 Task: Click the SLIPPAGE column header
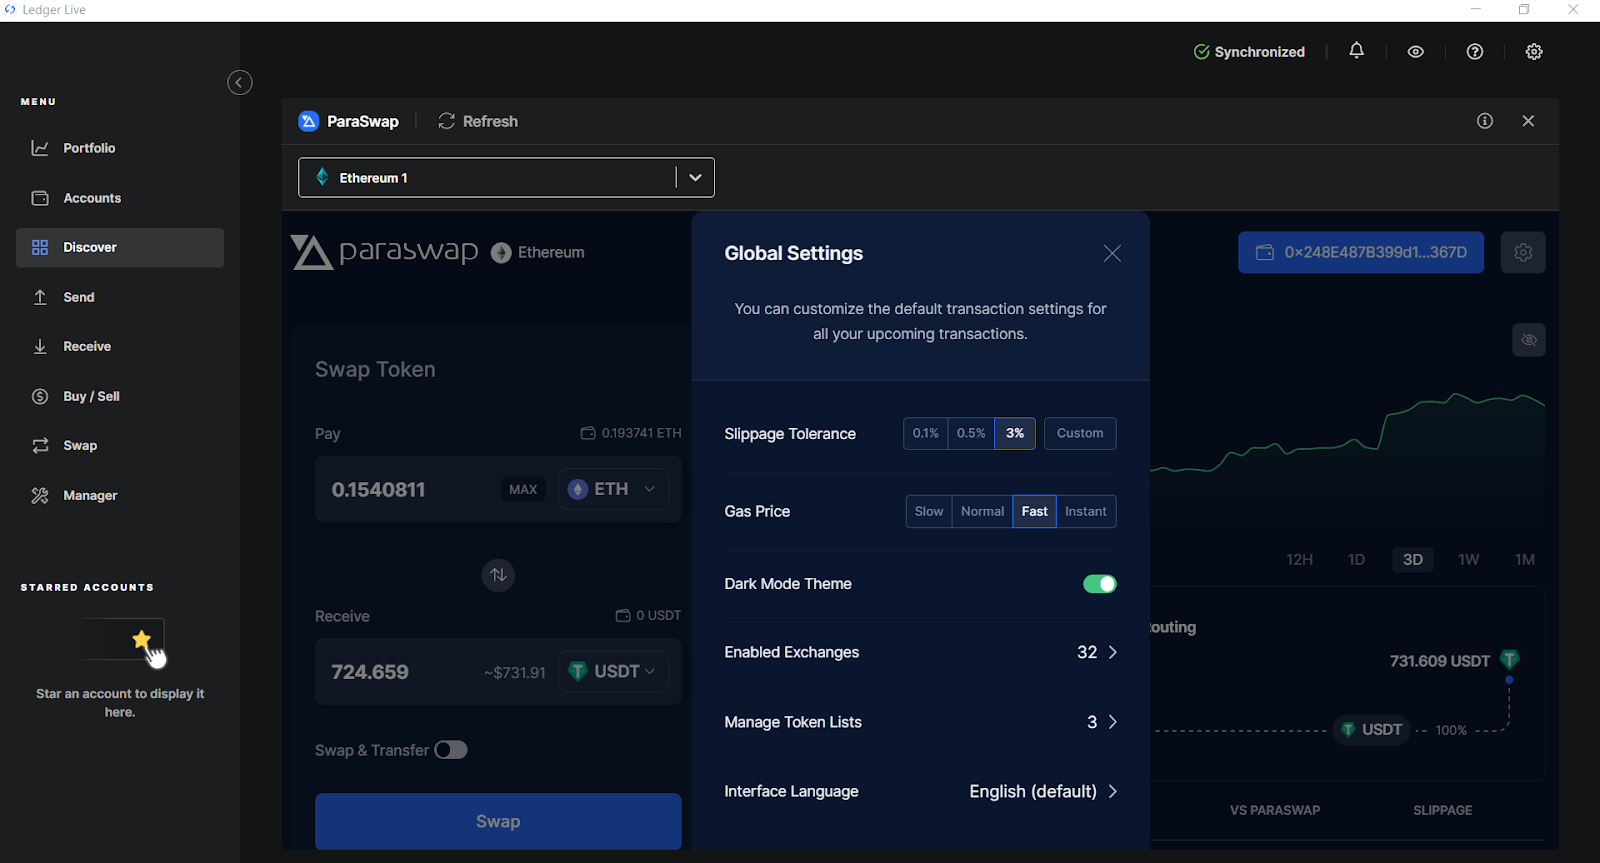(x=1442, y=810)
